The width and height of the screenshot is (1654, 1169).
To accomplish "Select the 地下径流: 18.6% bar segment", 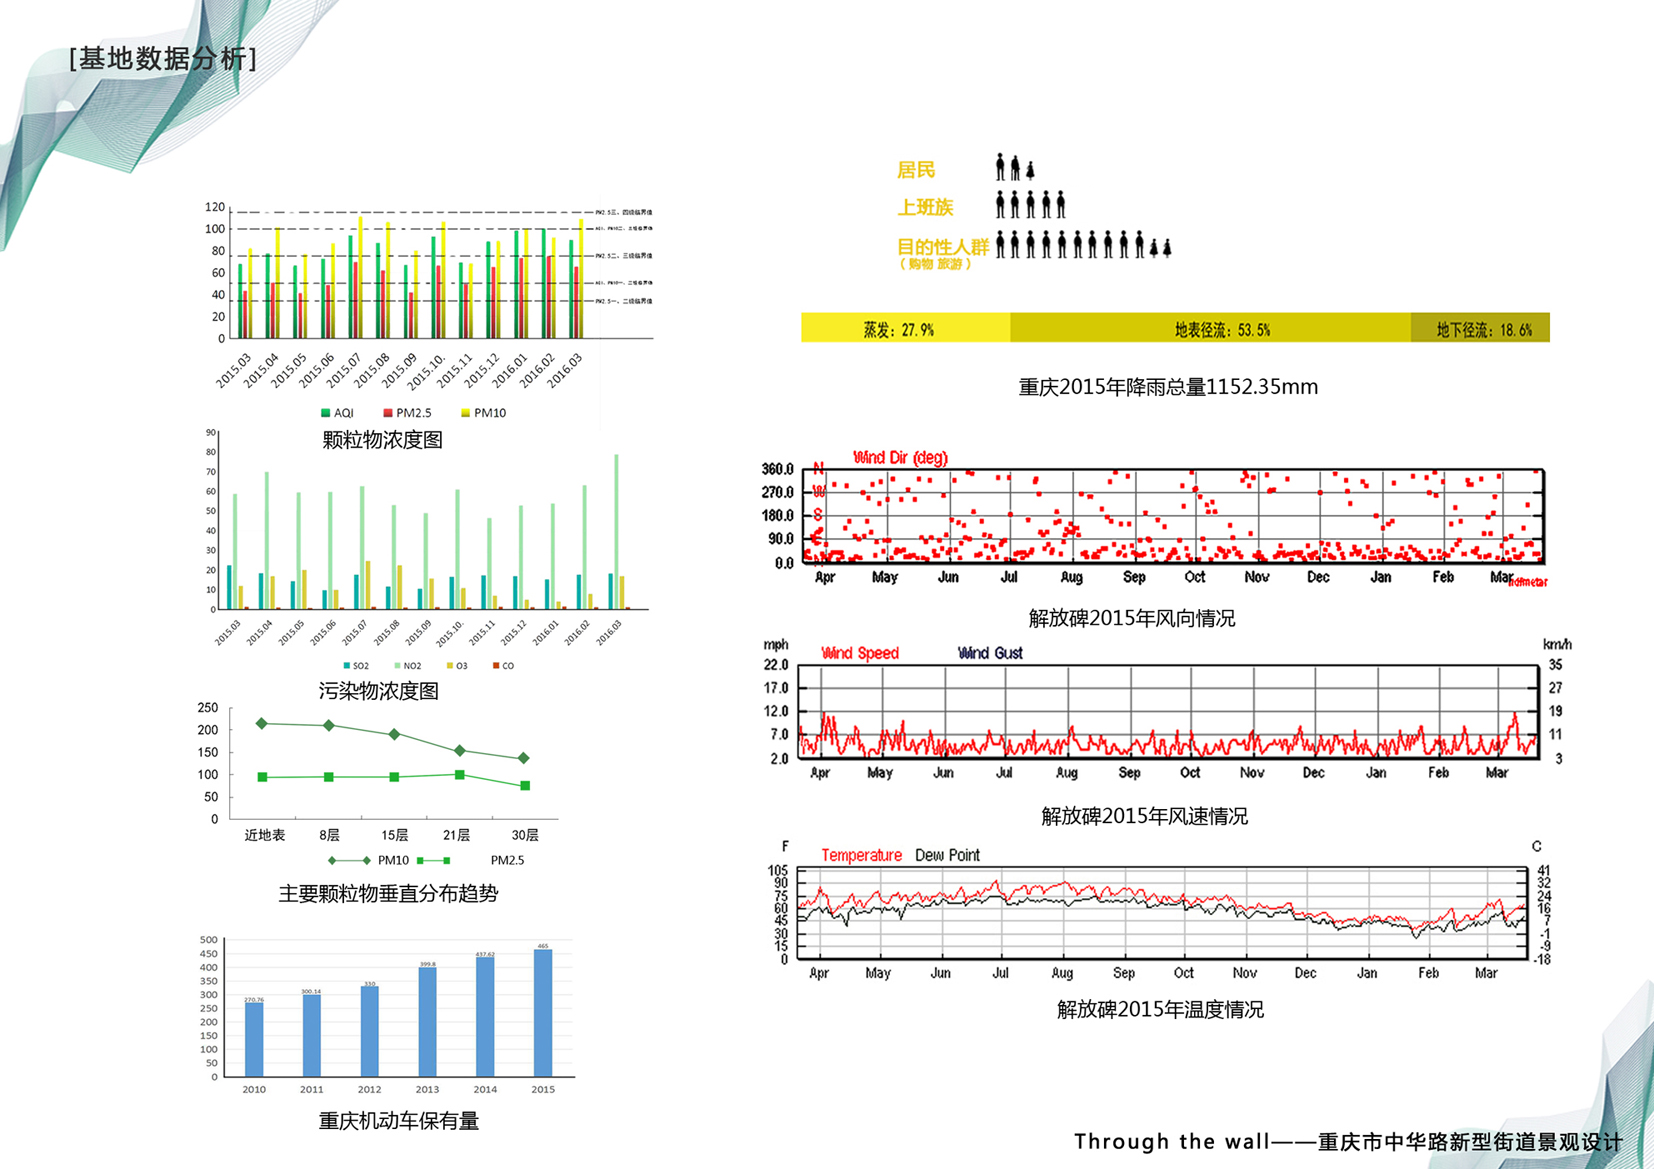I will (x=1480, y=328).
